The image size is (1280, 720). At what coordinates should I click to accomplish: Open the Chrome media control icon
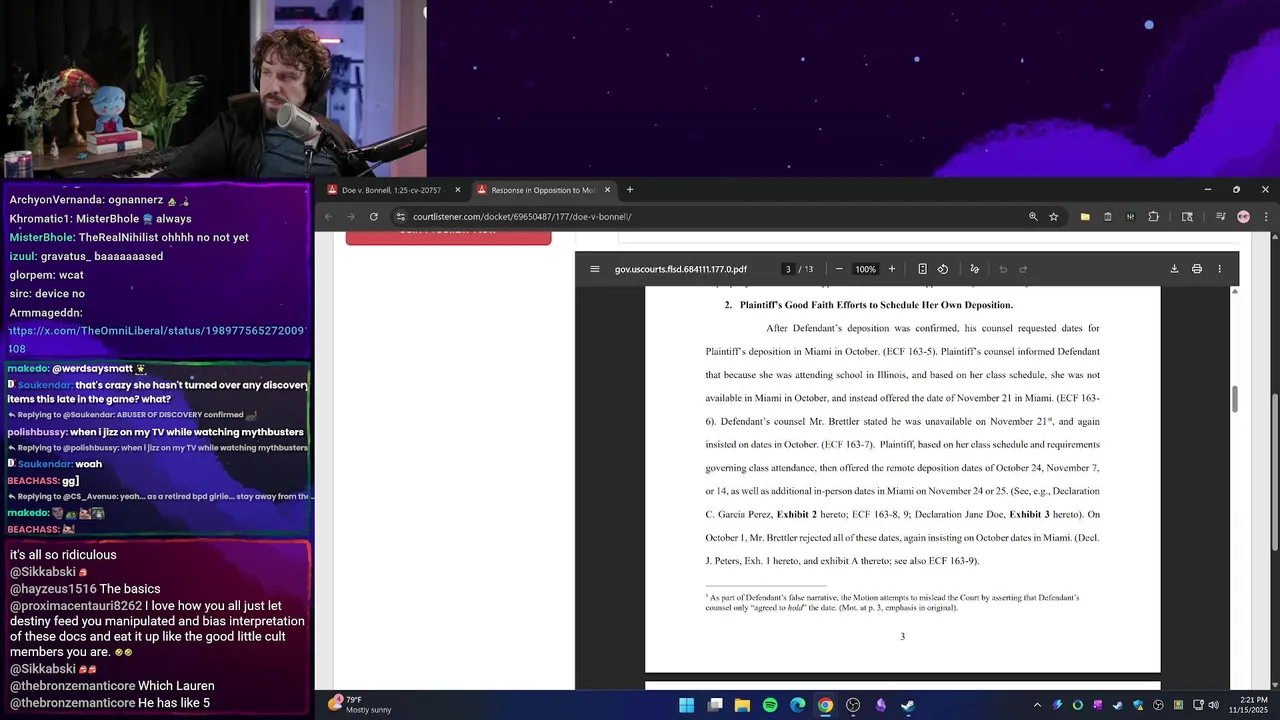[1221, 216]
